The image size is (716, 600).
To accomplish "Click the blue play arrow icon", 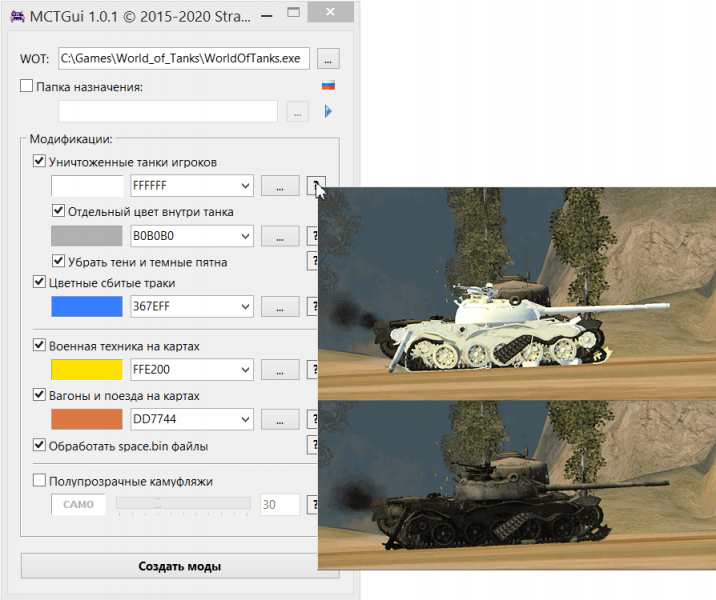I will click(327, 111).
